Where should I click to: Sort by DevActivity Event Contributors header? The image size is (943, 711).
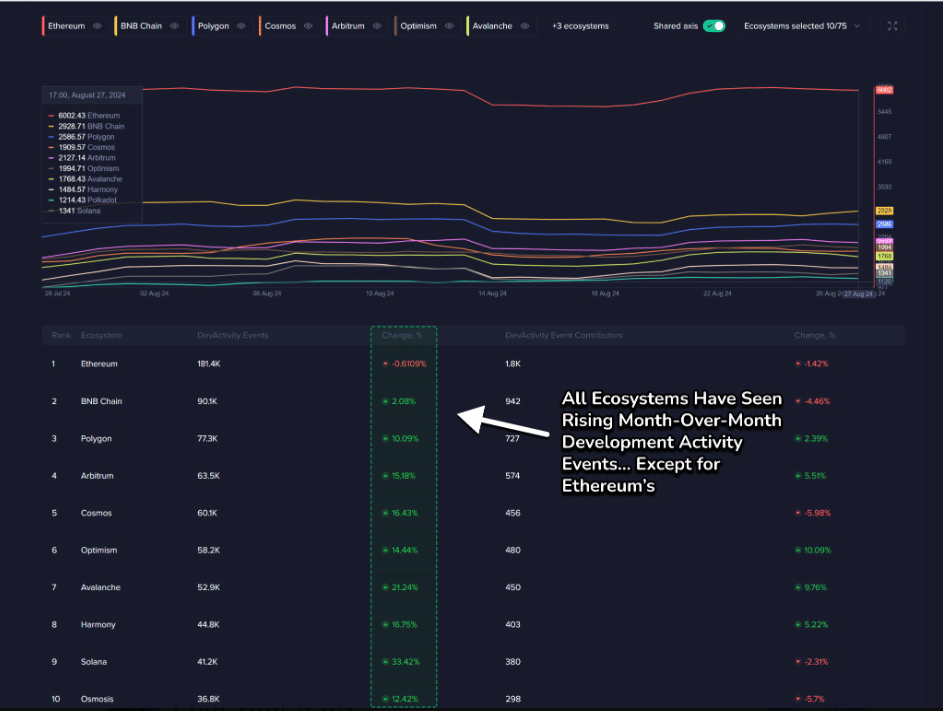[564, 335]
